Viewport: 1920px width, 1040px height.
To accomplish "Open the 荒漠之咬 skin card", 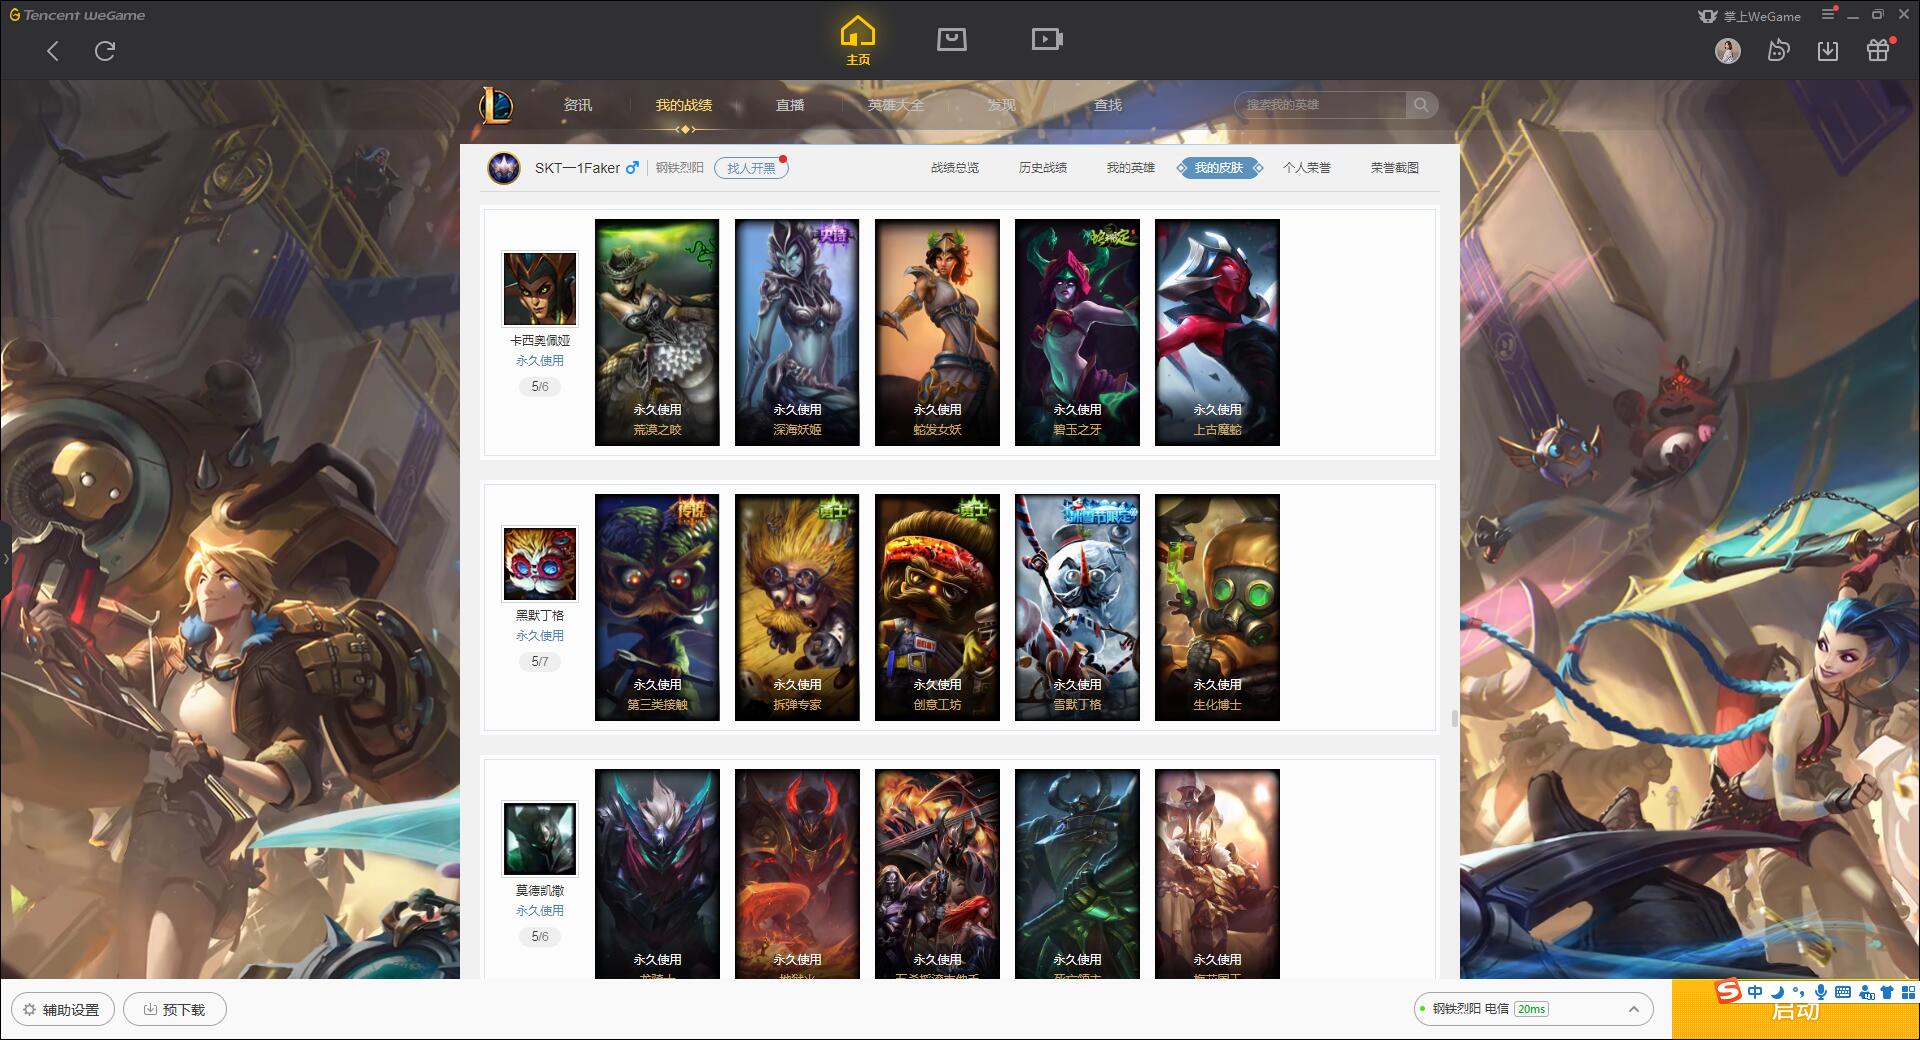I will [657, 332].
